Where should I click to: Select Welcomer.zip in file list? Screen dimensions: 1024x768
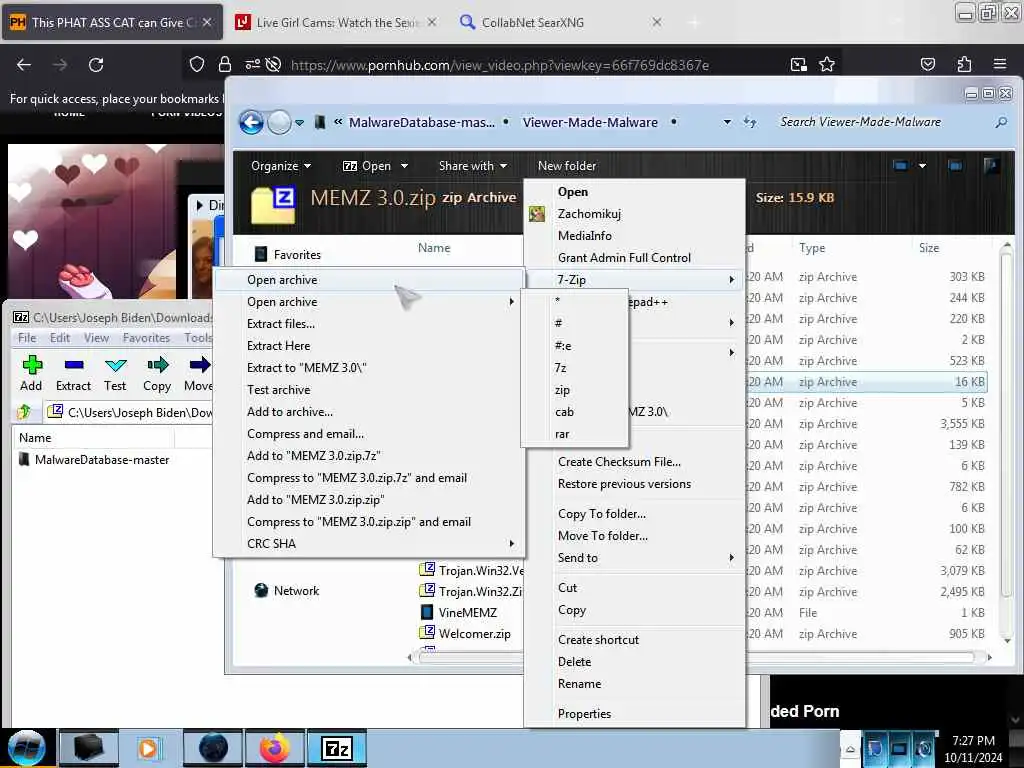475,633
